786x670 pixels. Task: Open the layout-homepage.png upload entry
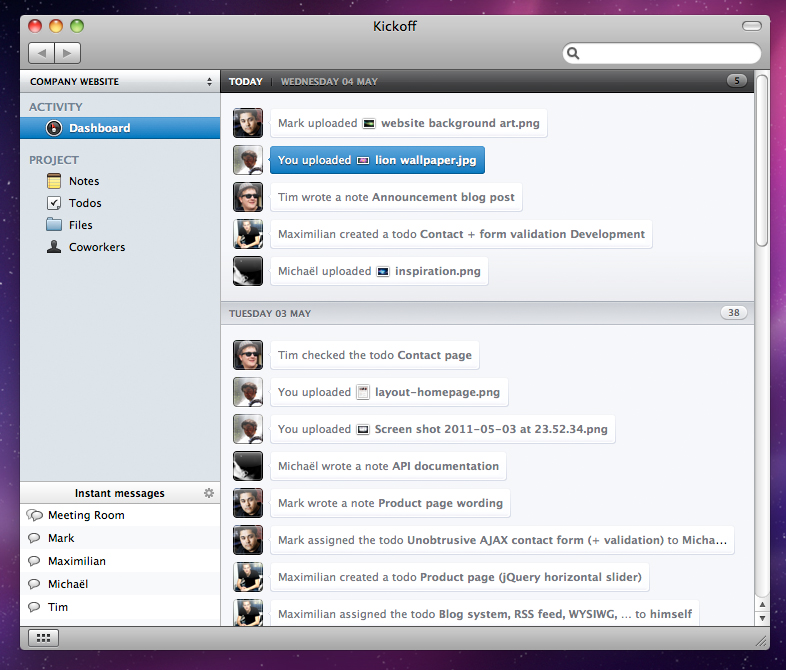389,392
